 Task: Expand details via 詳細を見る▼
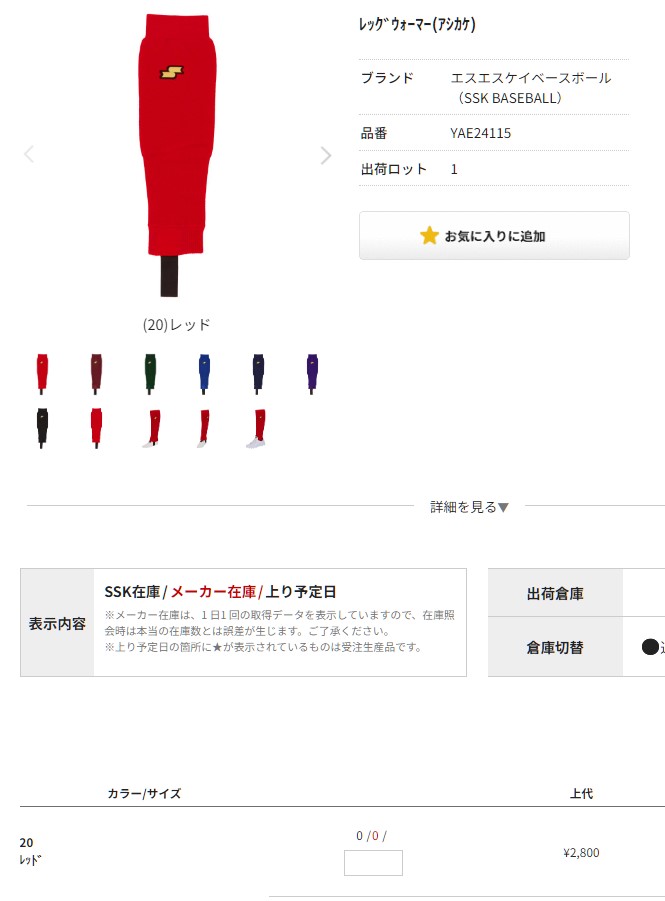point(470,507)
